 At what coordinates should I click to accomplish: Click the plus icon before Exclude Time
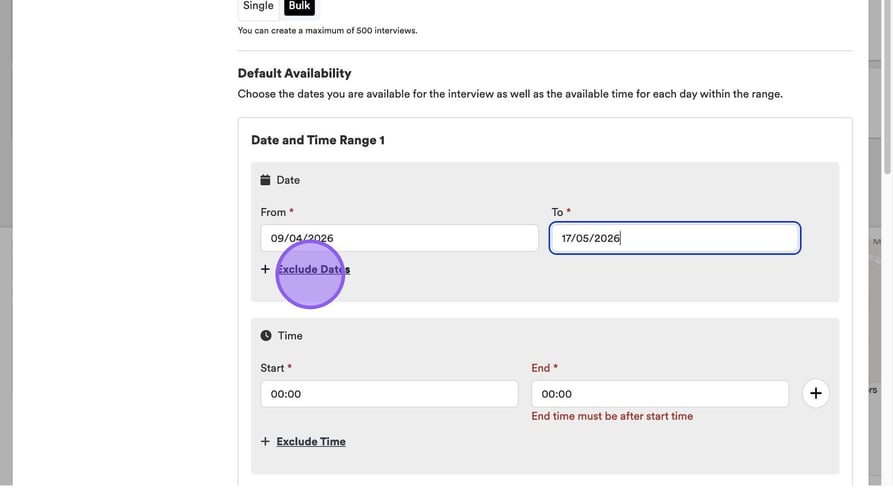tap(265, 442)
